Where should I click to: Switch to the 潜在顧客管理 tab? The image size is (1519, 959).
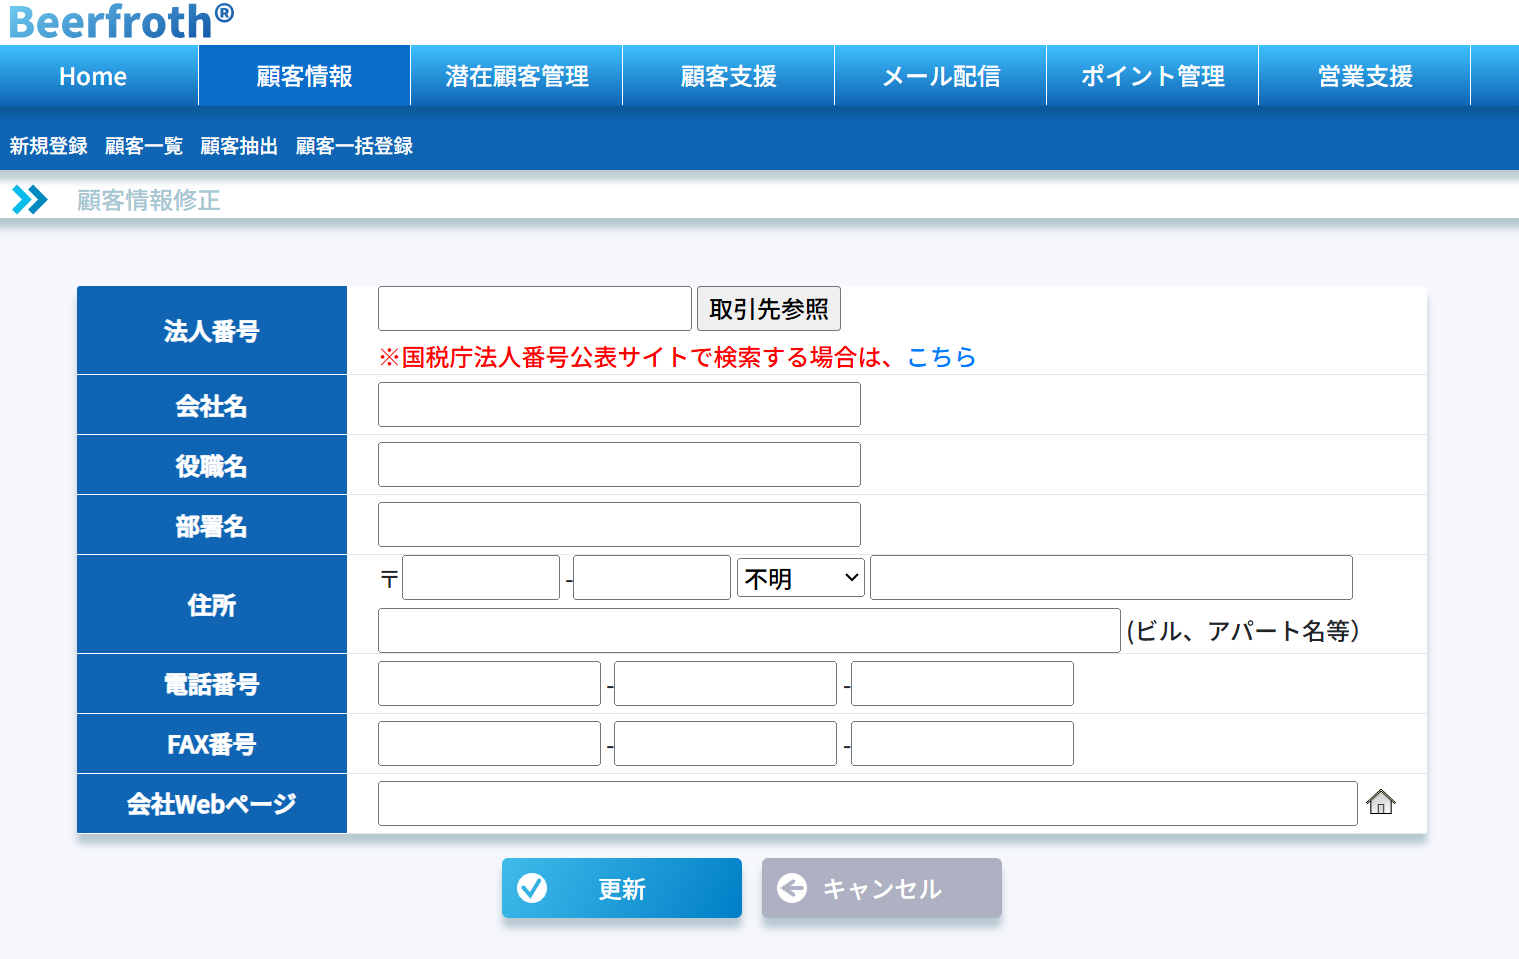pos(516,76)
